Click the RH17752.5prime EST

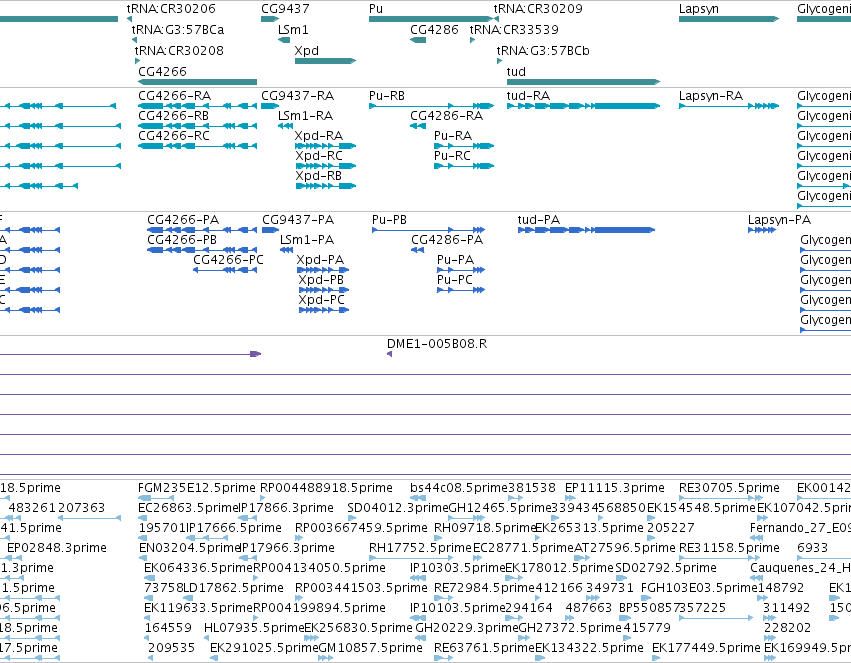(411, 558)
